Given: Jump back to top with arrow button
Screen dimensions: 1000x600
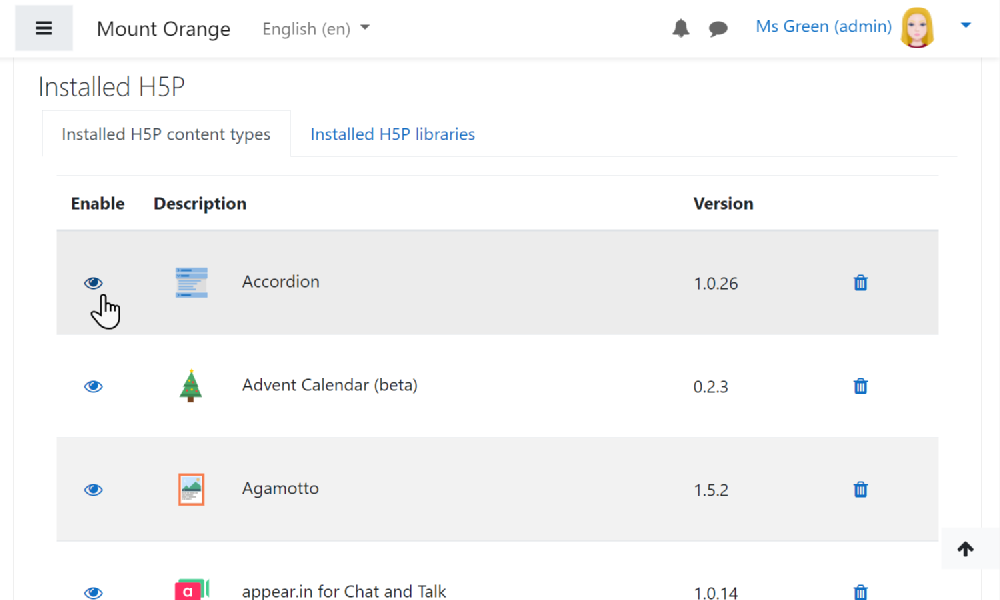Looking at the screenshot, I should coord(966,548).
